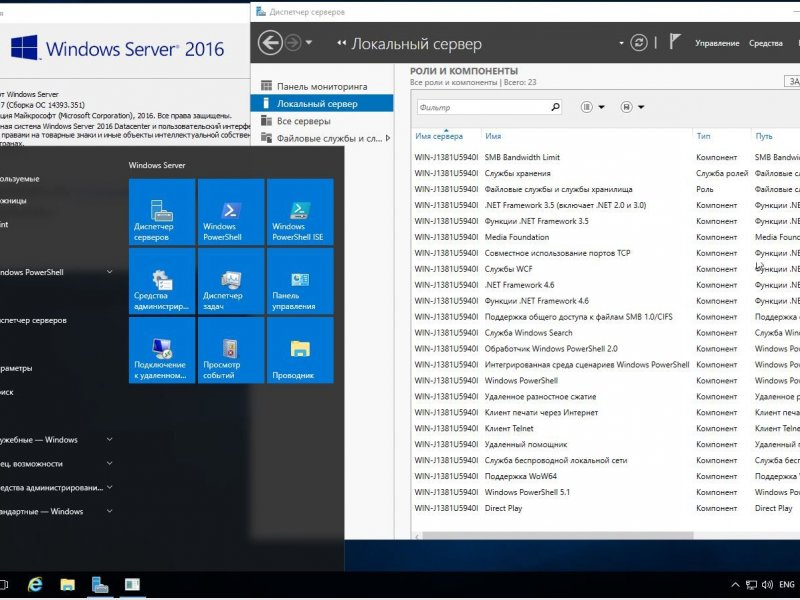The height and width of the screenshot is (600, 800).
Task: Expand the Служебные — Windows group
Action: tap(109, 439)
